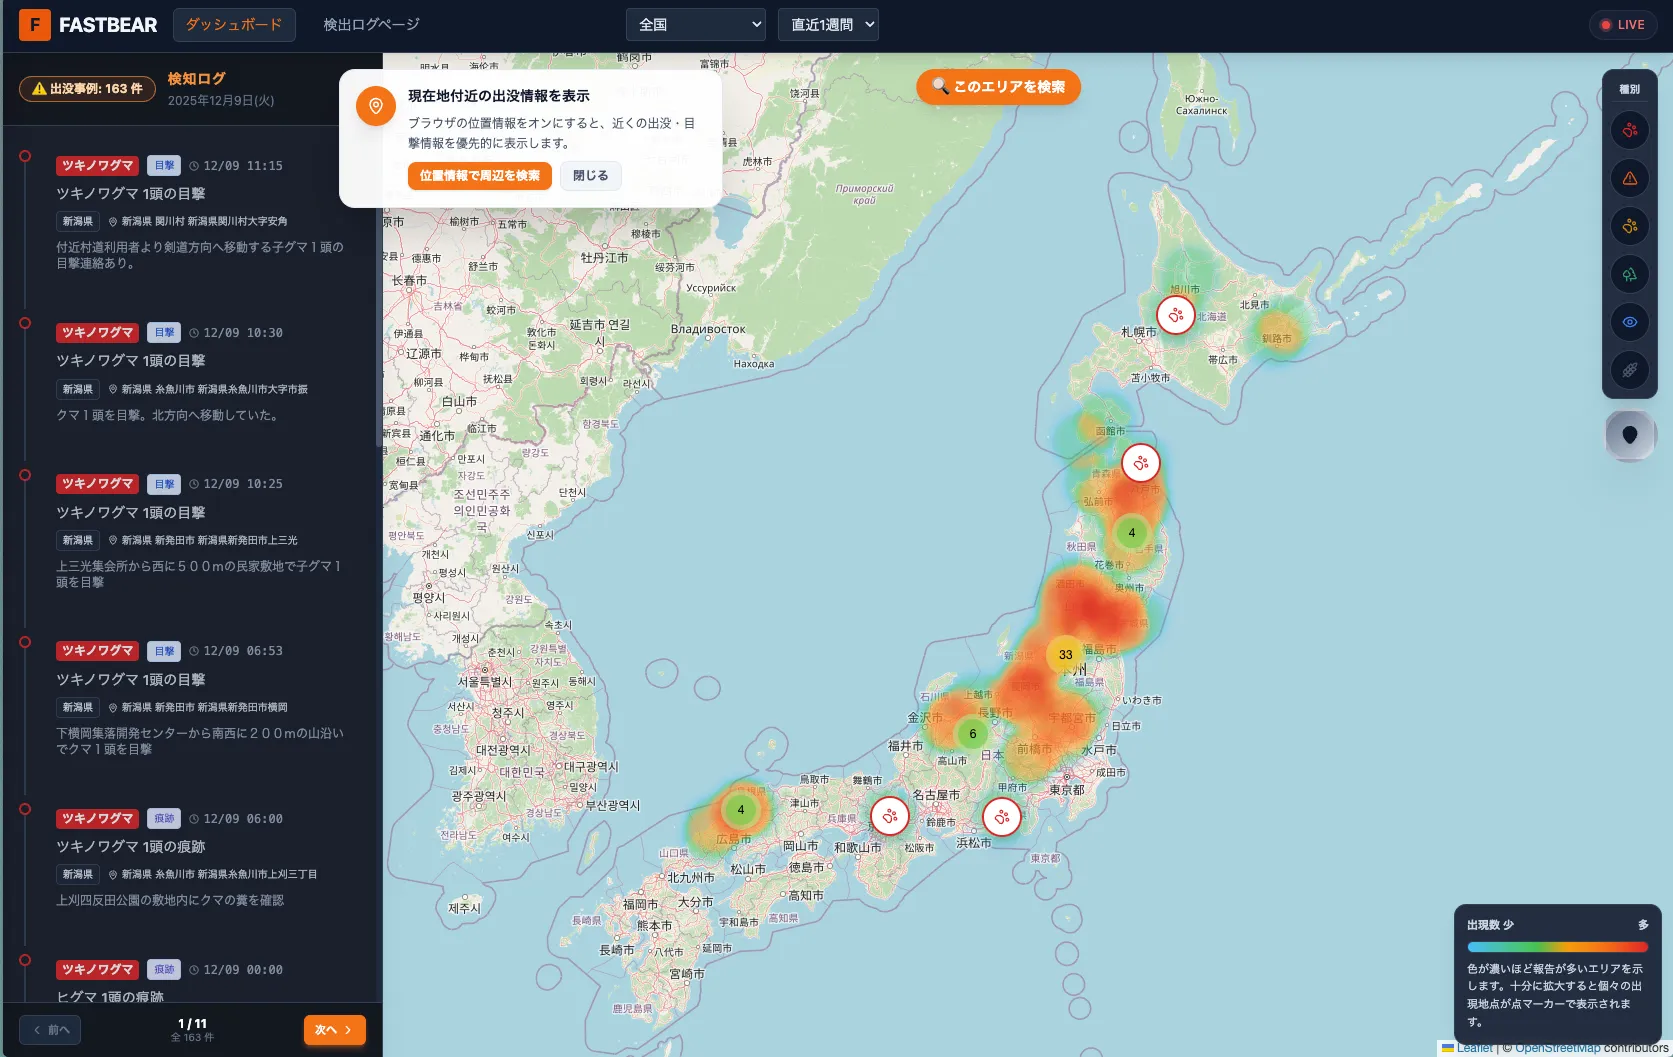Click the 検知ログ heading
Viewport: 1673px width, 1057px height.
tap(196, 79)
